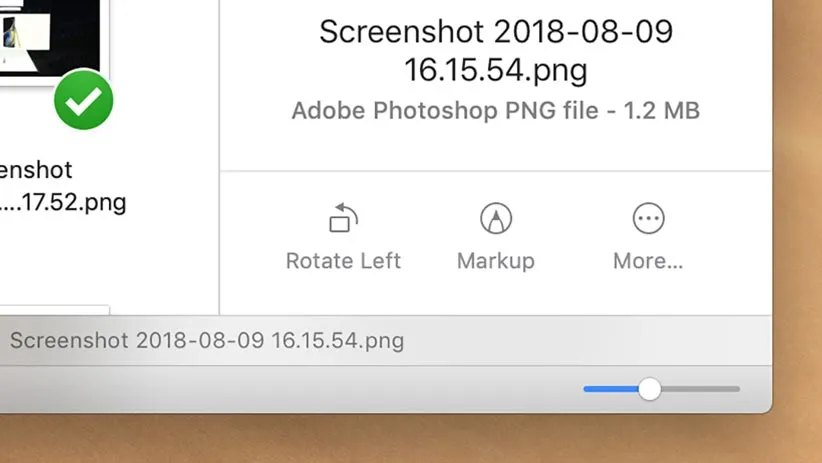Select the file name ending in 17.52.png
822x463 pixels.
pyautogui.click(x=62, y=202)
